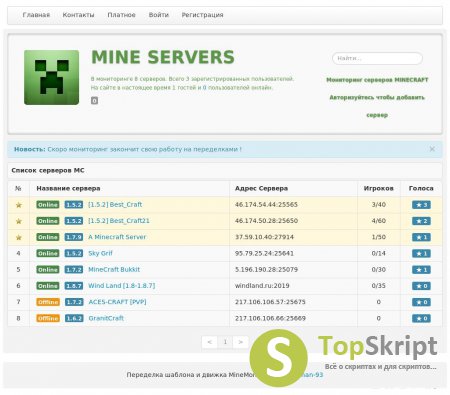This screenshot has width=450, height=395.
Task: Open the Главная menu item
Action: (x=36, y=15)
